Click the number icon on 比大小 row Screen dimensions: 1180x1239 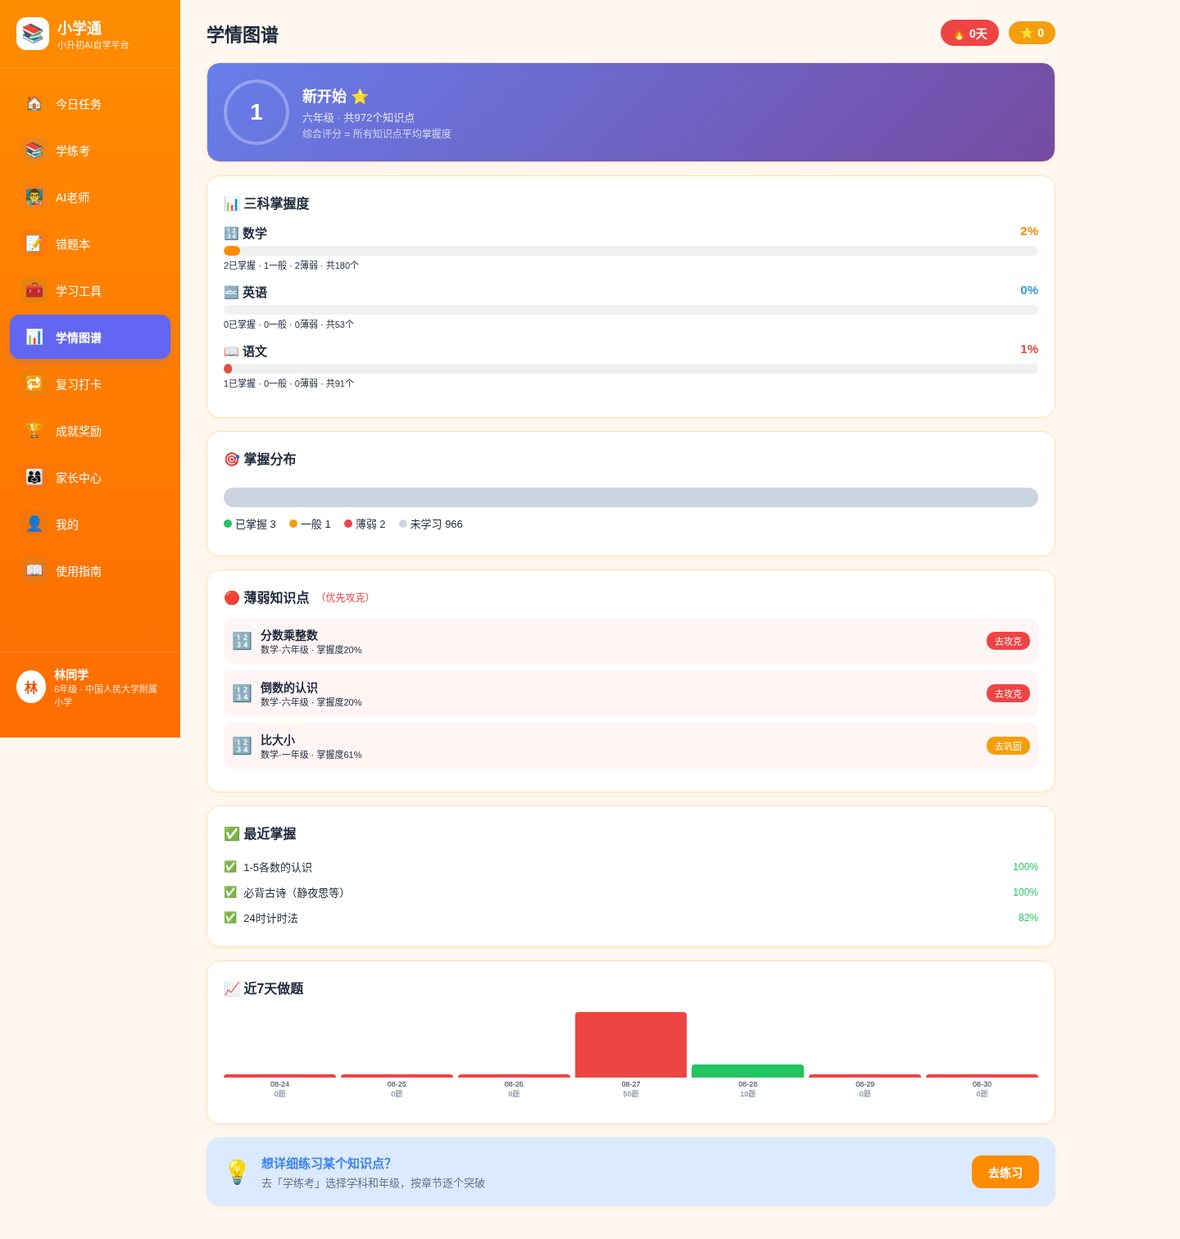[242, 746]
